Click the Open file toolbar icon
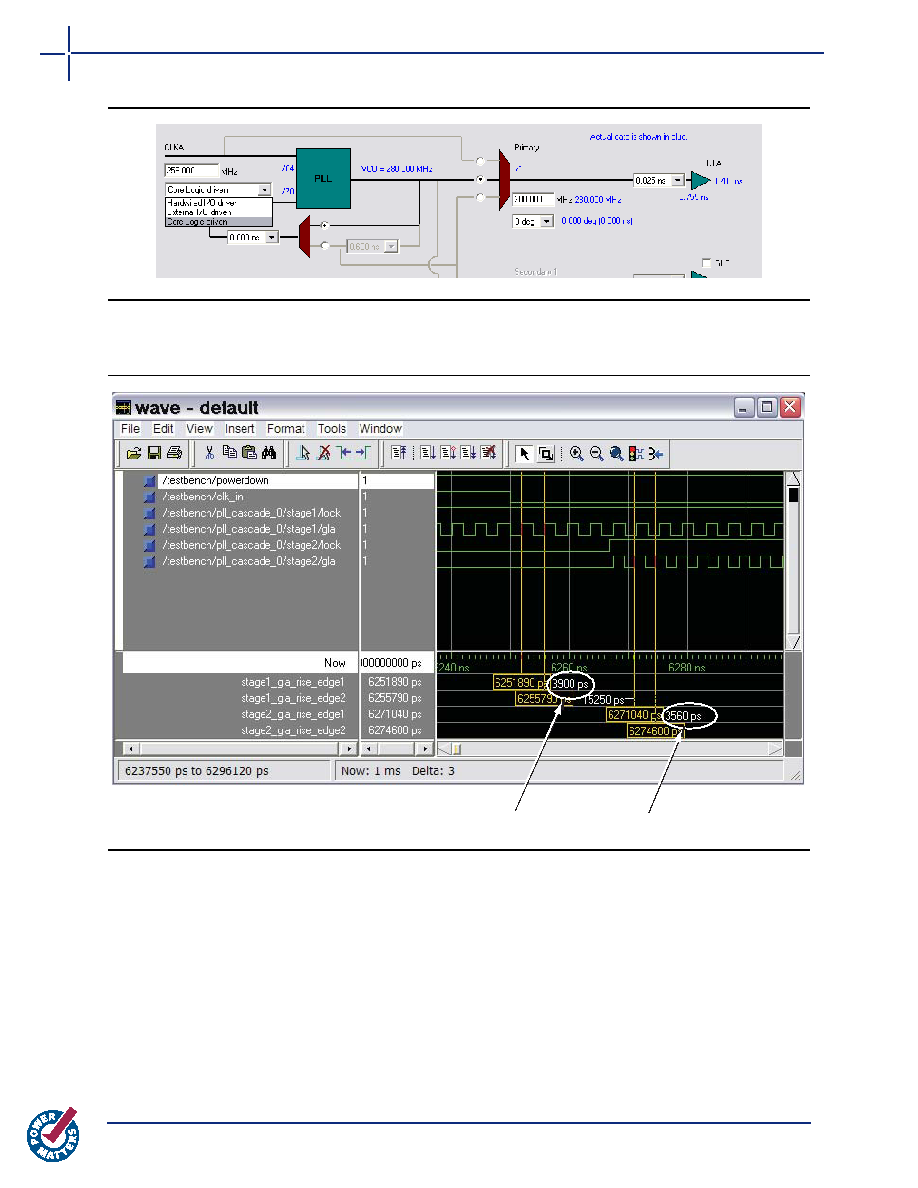Screen dimensions: 918x1188 [x=134, y=453]
